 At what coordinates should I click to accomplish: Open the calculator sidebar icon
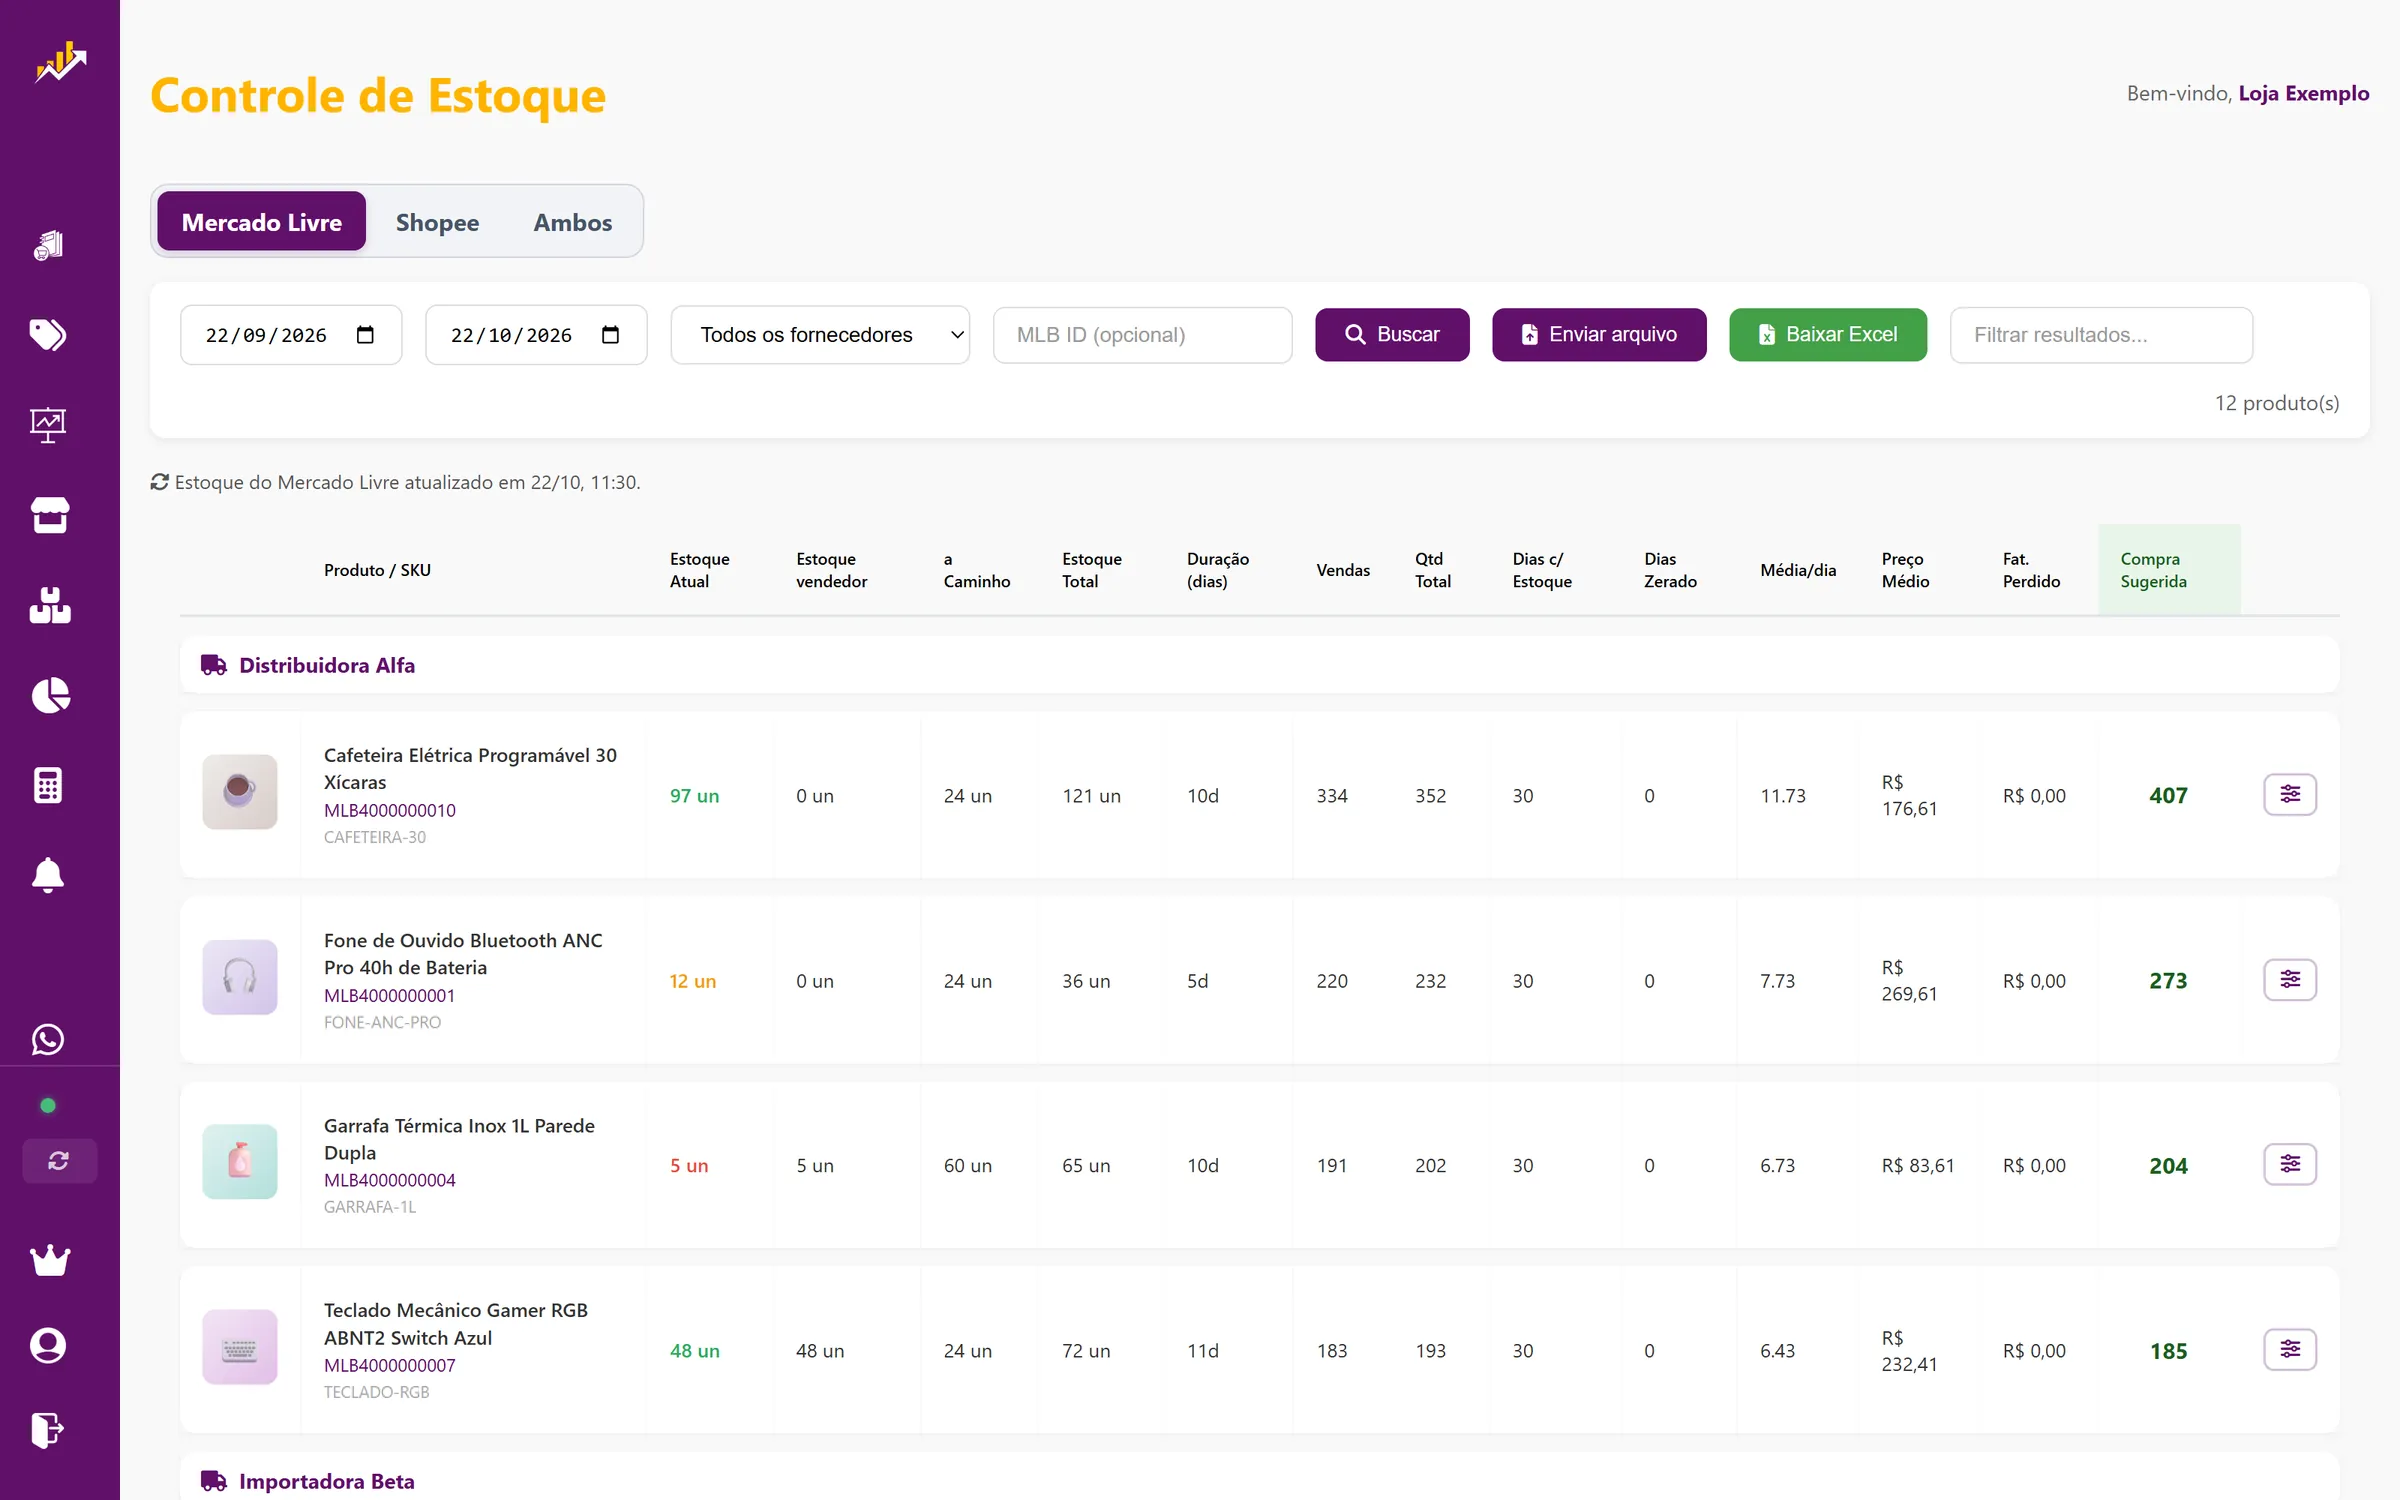tap(48, 785)
